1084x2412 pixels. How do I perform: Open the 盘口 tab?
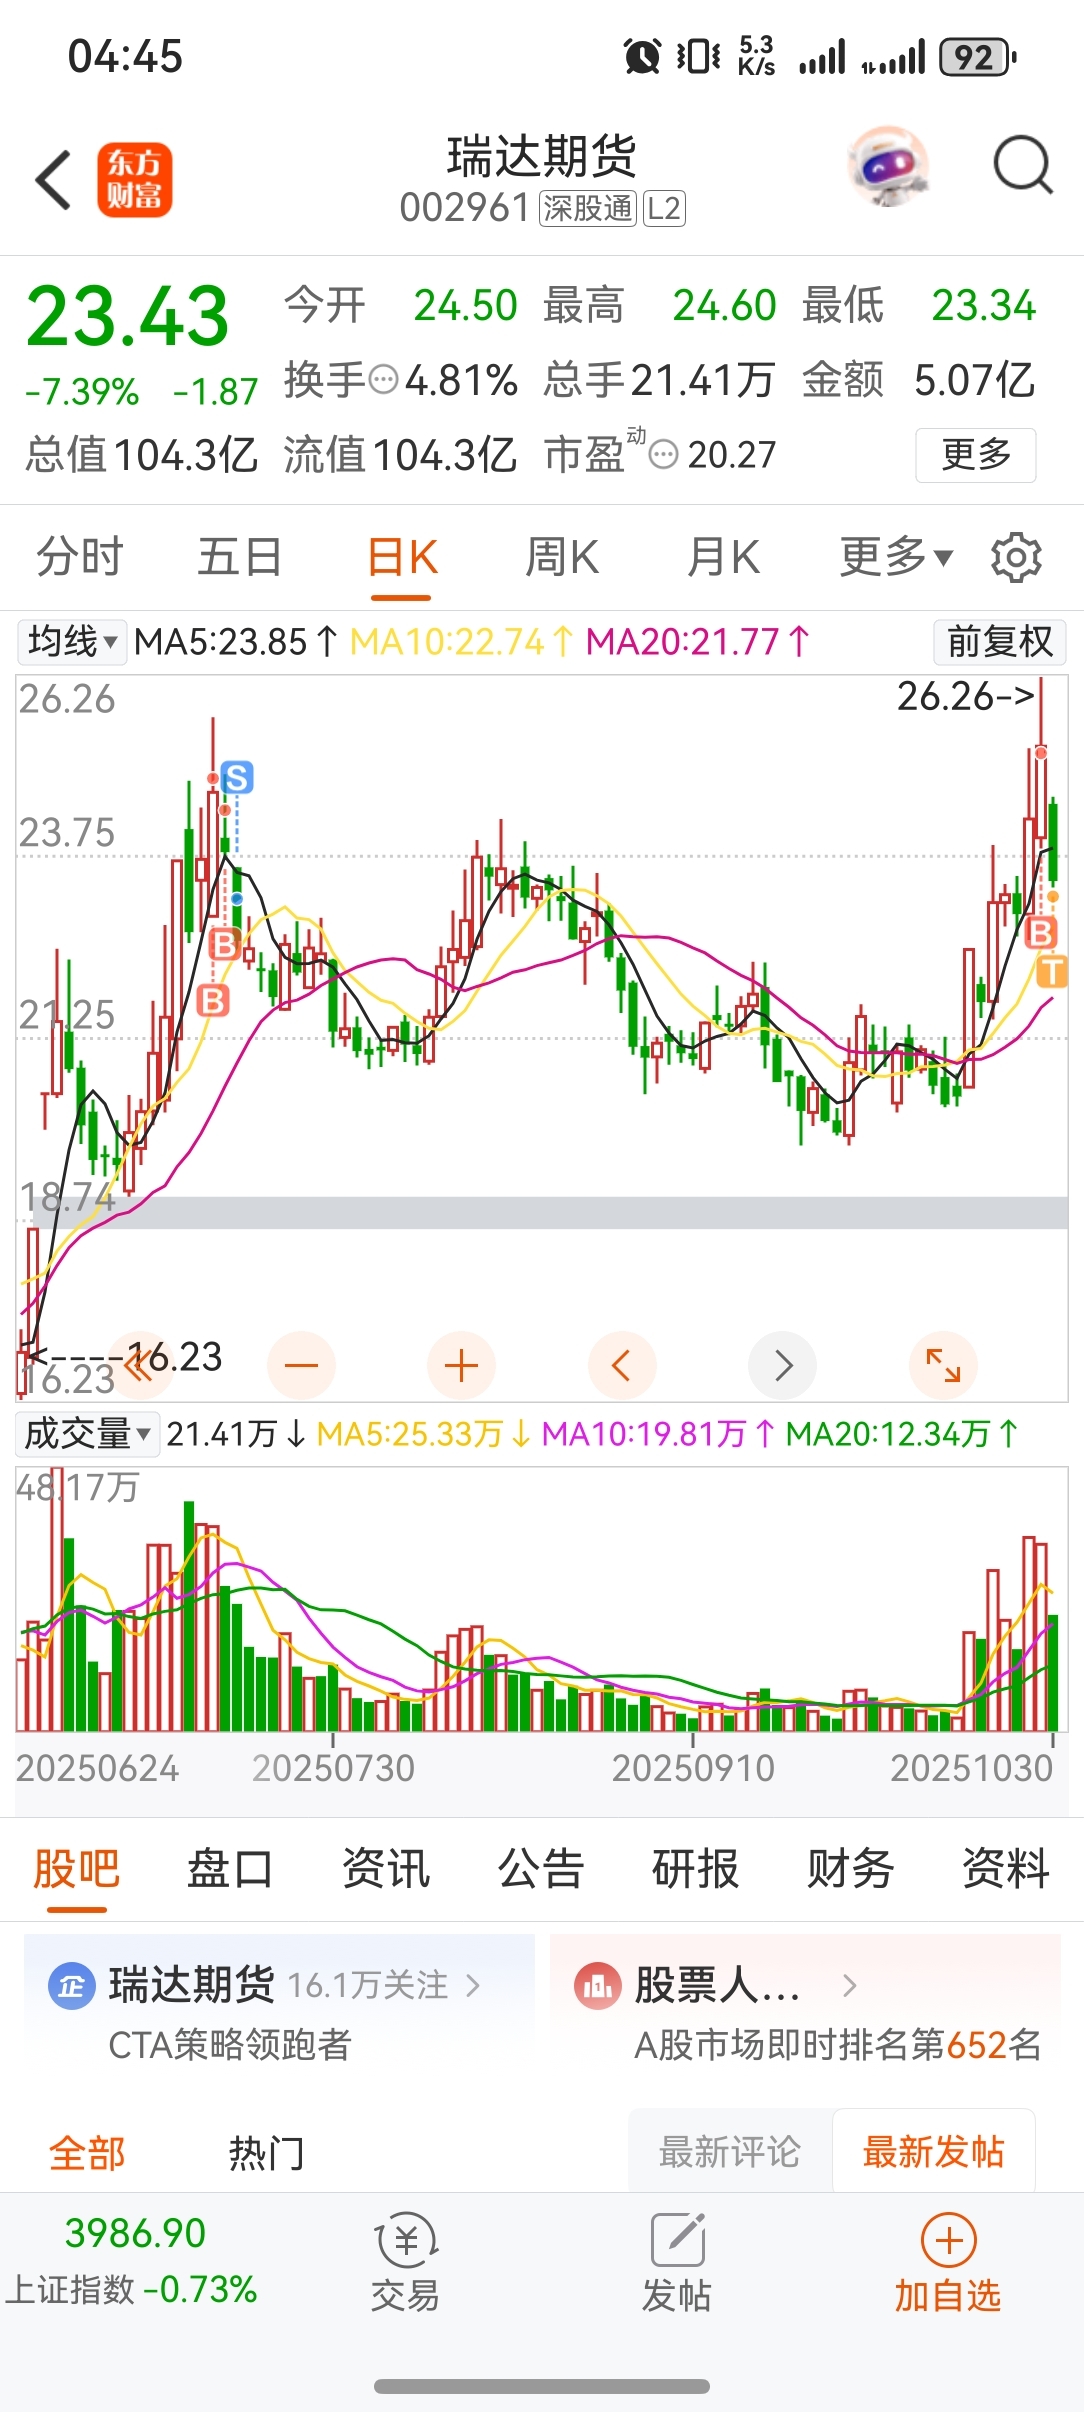pos(231,1868)
